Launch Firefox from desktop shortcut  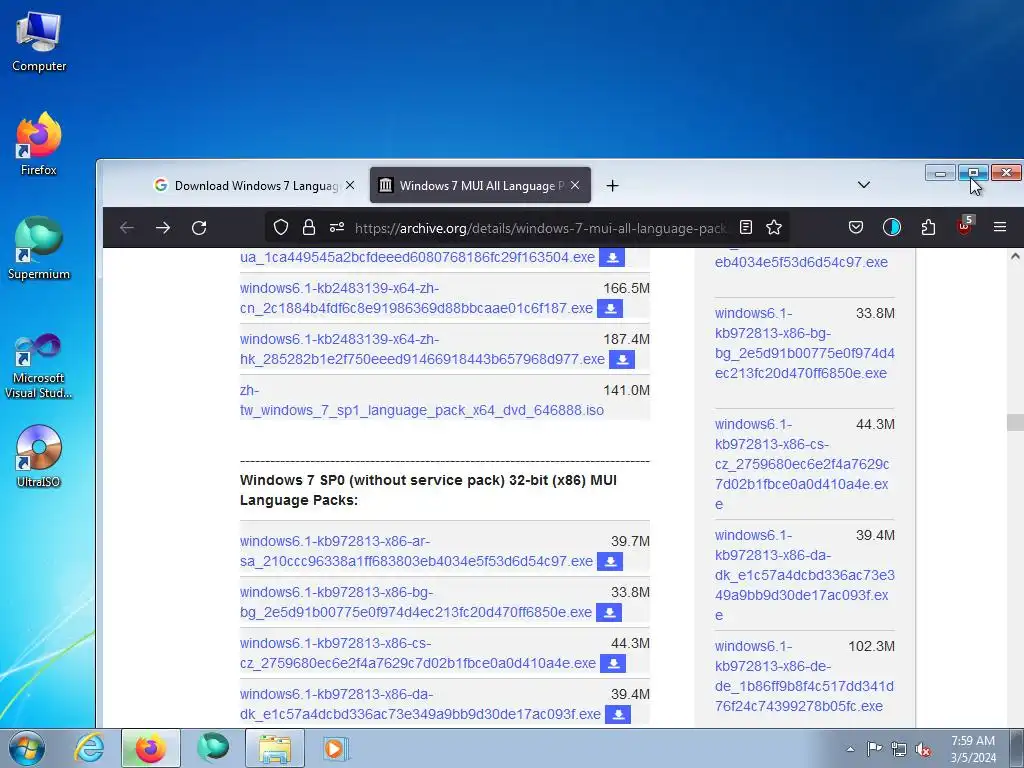pos(39,144)
